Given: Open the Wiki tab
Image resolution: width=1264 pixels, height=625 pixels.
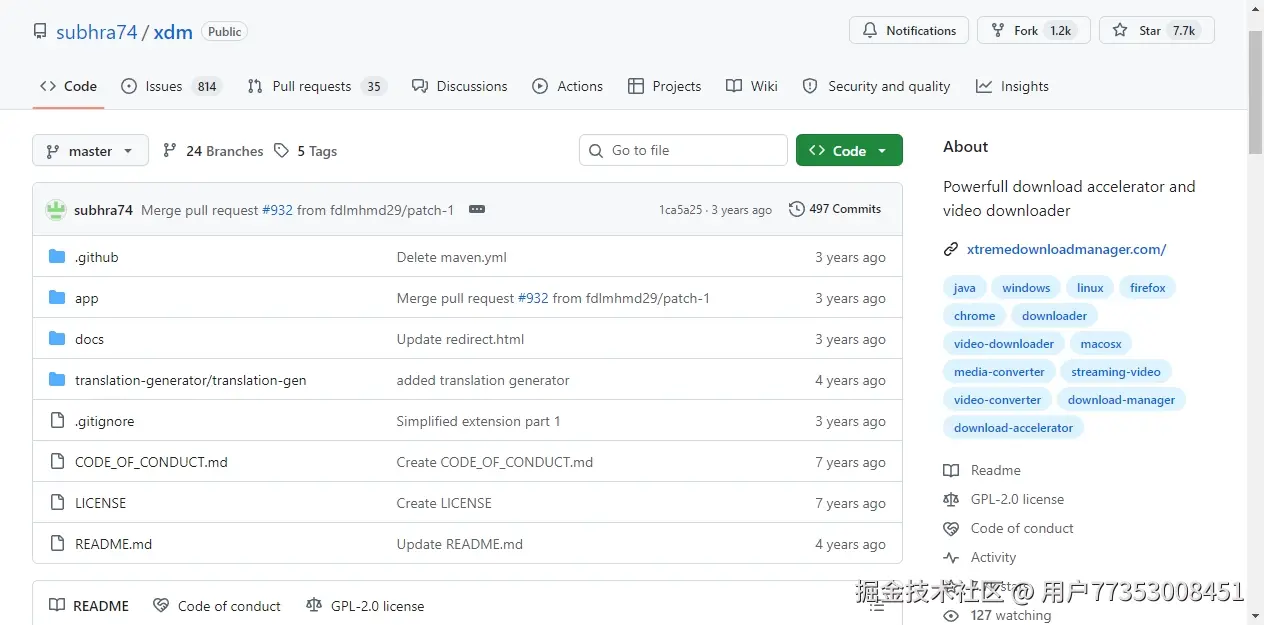Looking at the screenshot, I should coord(752,86).
